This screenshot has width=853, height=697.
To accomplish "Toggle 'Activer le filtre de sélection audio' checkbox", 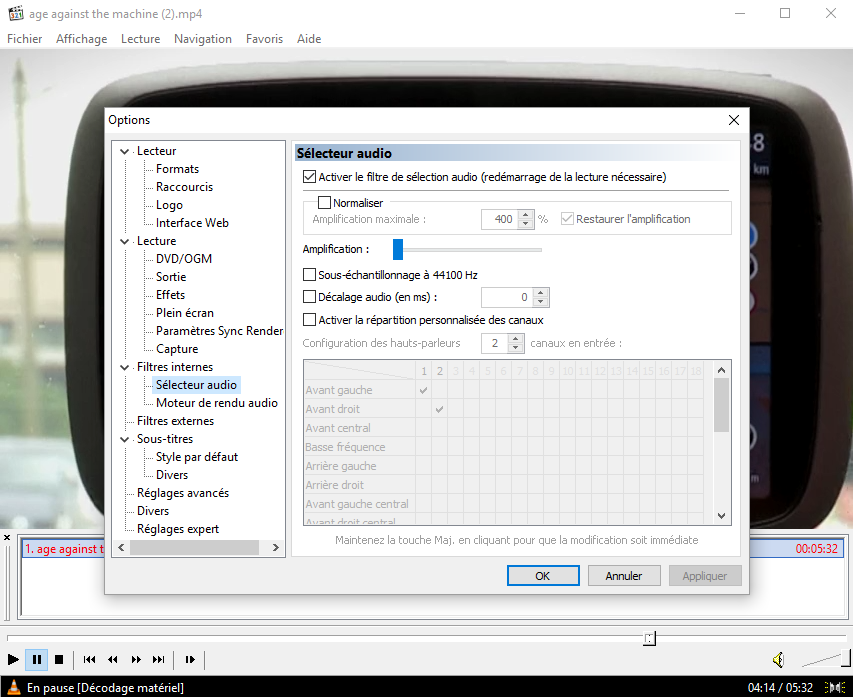I will (x=309, y=177).
